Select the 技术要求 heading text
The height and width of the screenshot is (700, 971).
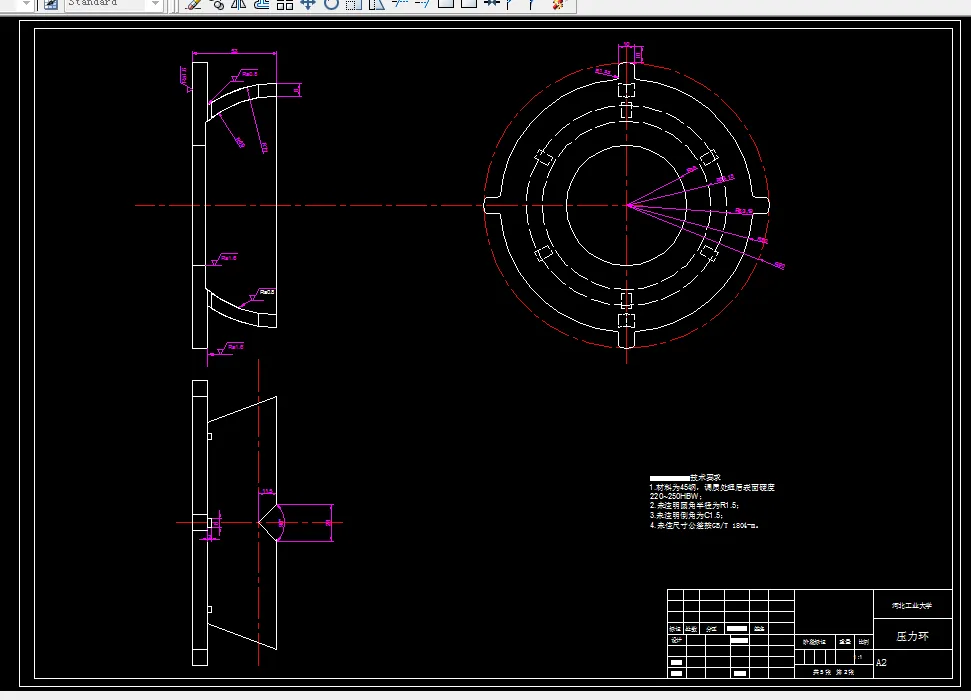click(x=705, y=477)
